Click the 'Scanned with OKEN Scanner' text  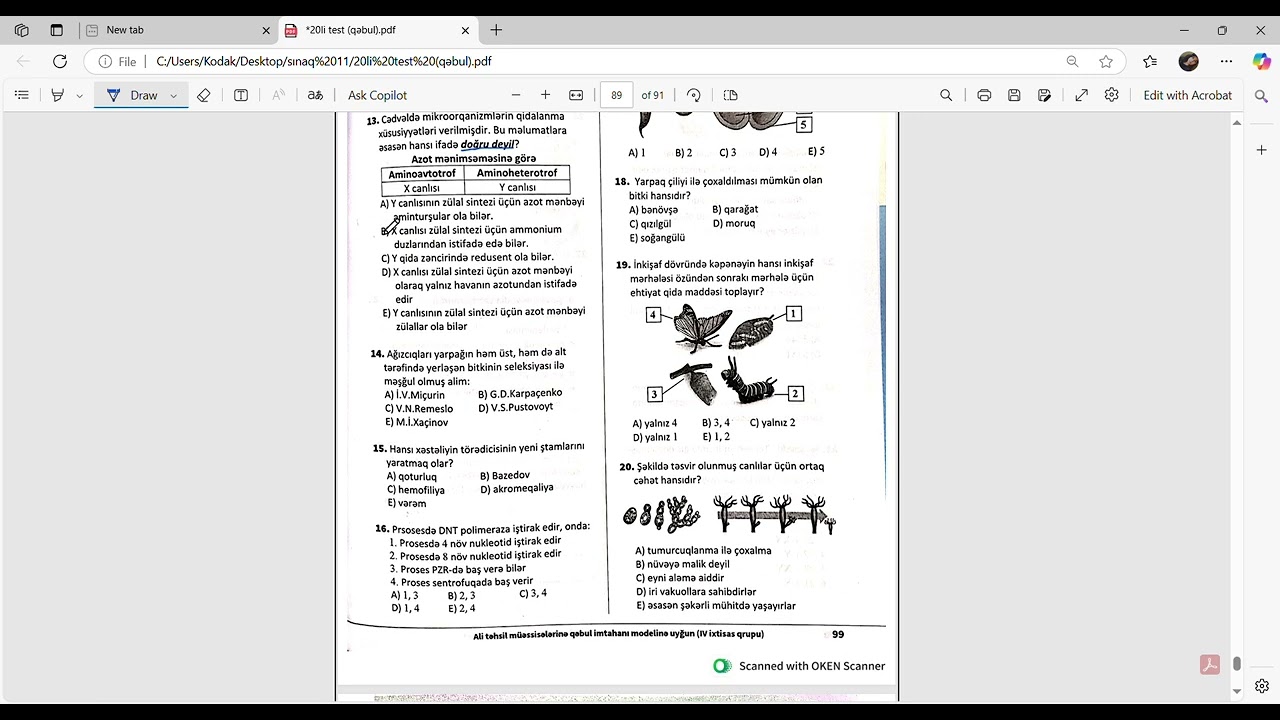coord(812,666)
